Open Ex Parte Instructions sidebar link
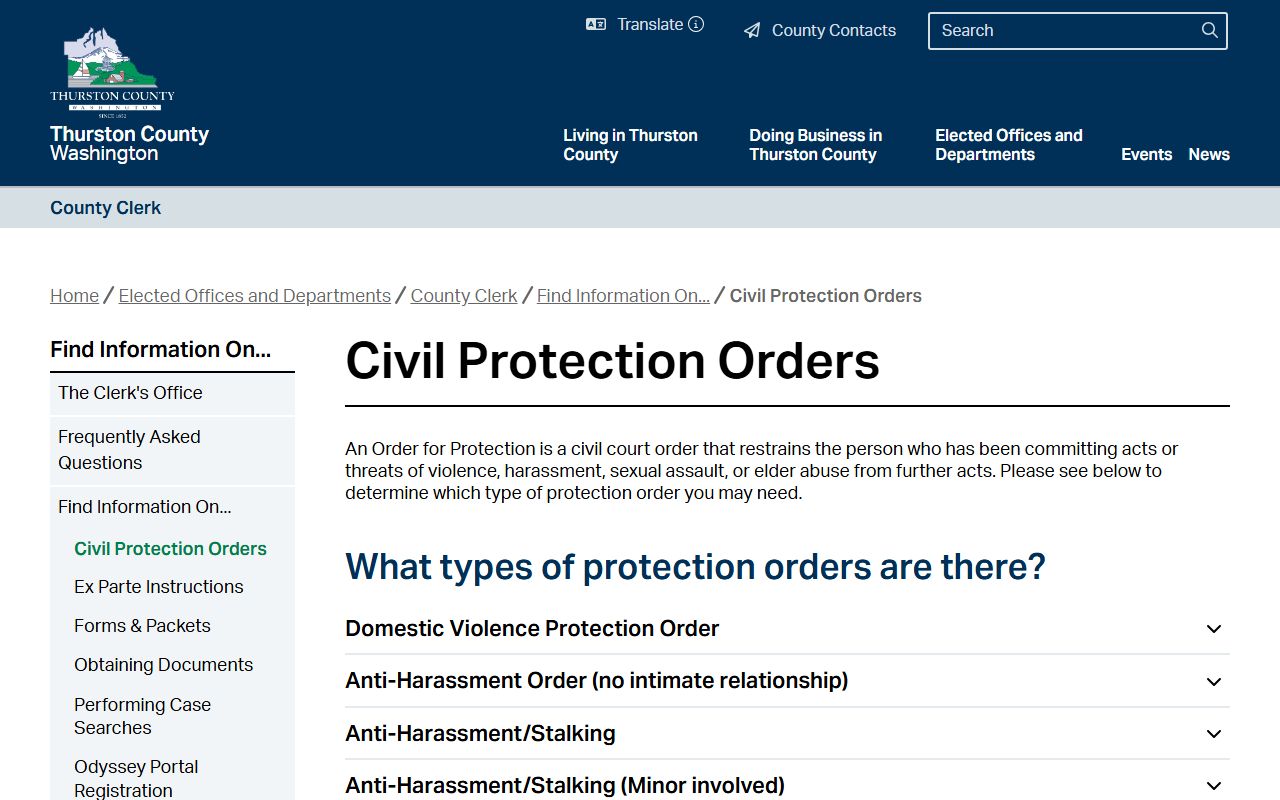The width and height of the screenshot is (1280, 800). click(159, 587)
